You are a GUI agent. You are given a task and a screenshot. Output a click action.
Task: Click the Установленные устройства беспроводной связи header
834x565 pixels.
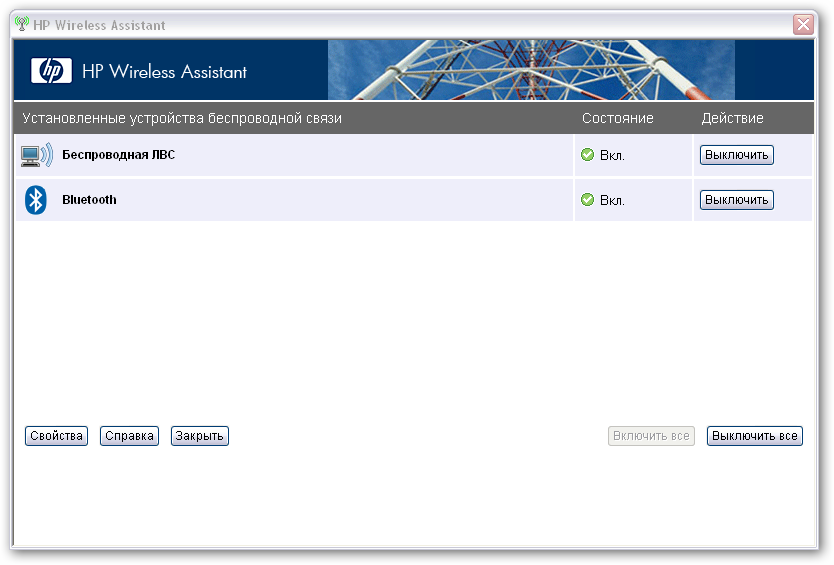182,118
